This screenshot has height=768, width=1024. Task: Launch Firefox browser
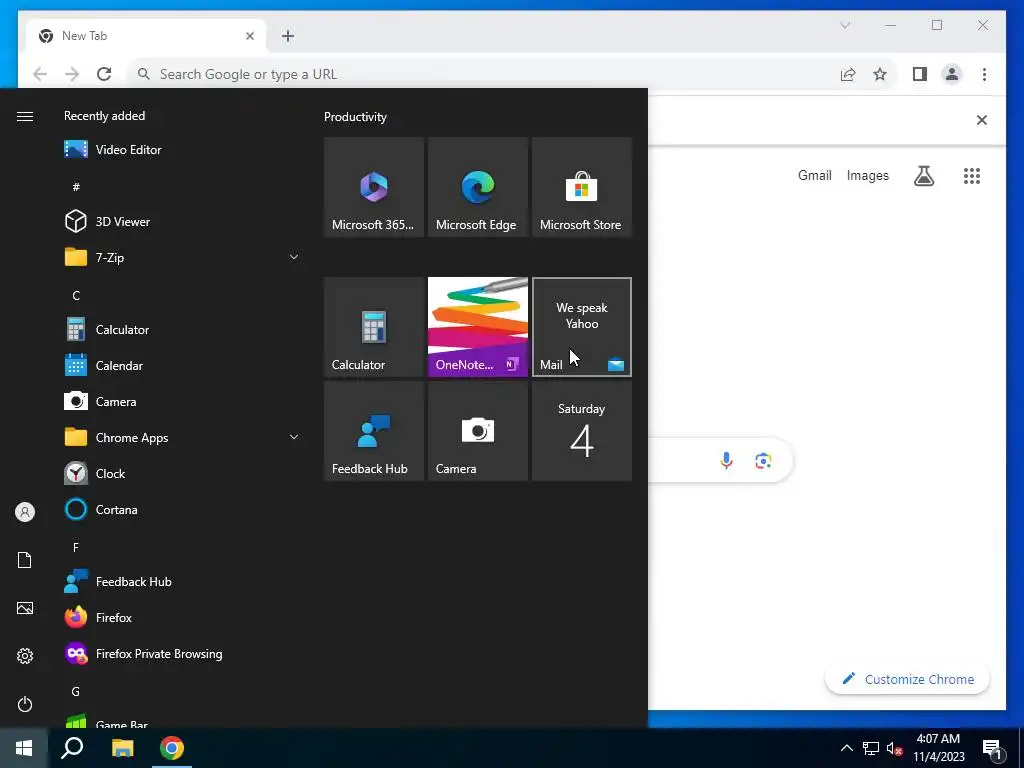click(181, 618)
